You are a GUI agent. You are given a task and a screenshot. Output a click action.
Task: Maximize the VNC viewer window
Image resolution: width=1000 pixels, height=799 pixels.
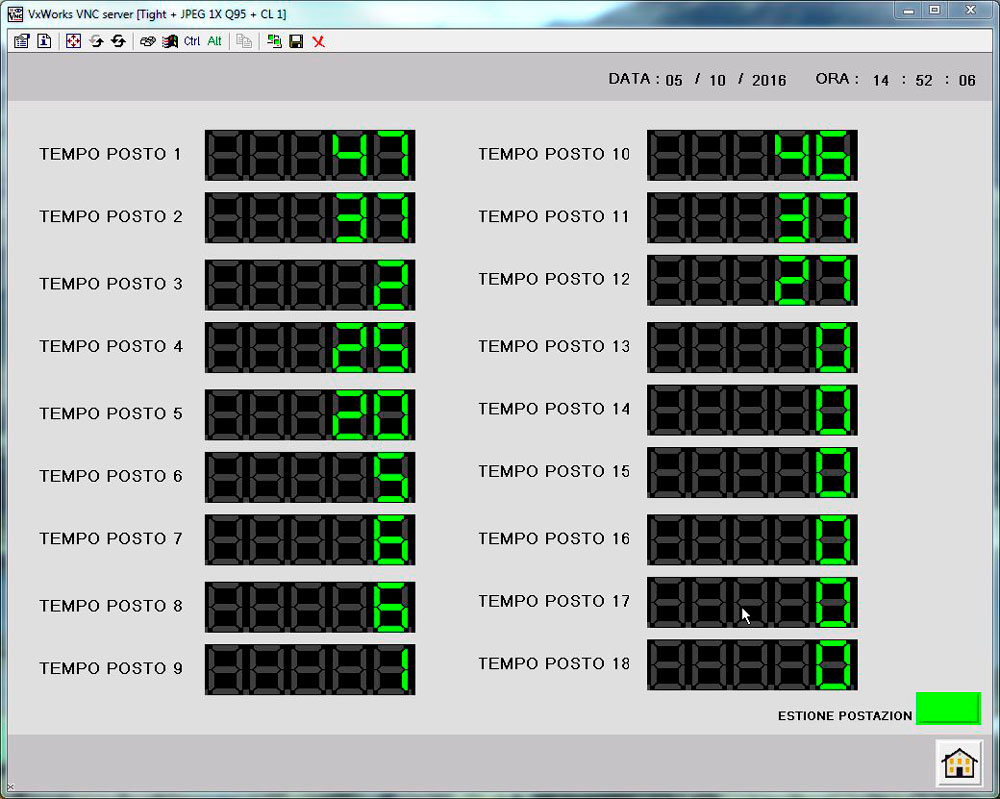point(935,10)
